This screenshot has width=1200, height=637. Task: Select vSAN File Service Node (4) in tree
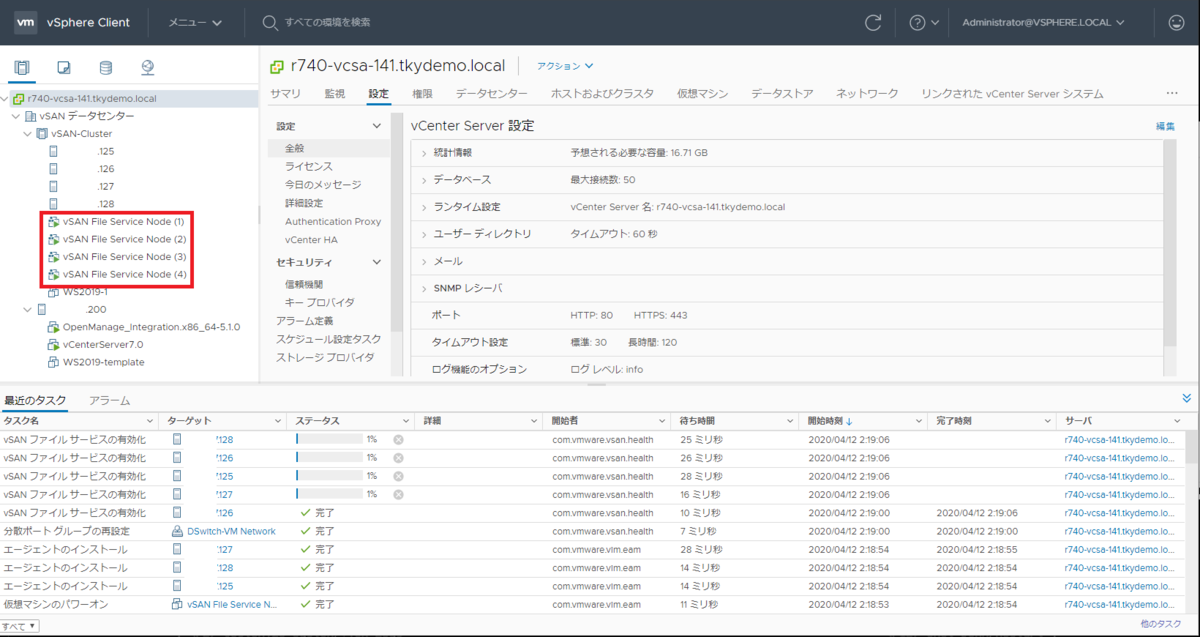(x=124, y=274)
